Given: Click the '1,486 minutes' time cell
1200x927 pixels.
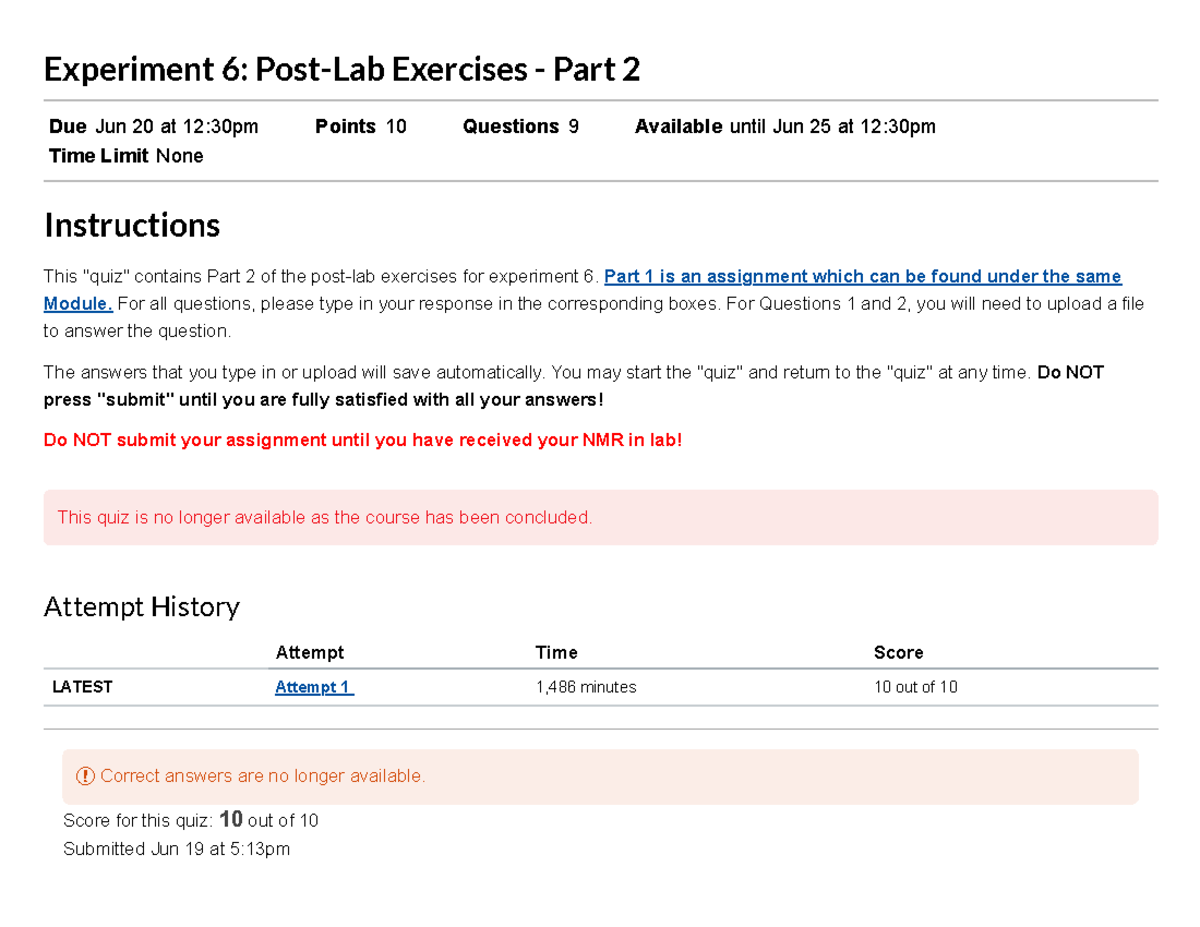Looking at the screenshot, I should tap(586, 687).
